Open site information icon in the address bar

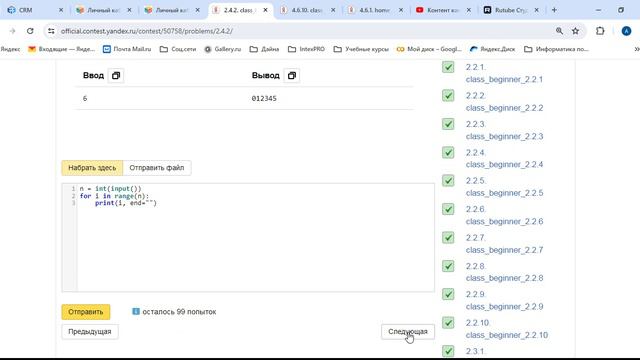(51, 31)
